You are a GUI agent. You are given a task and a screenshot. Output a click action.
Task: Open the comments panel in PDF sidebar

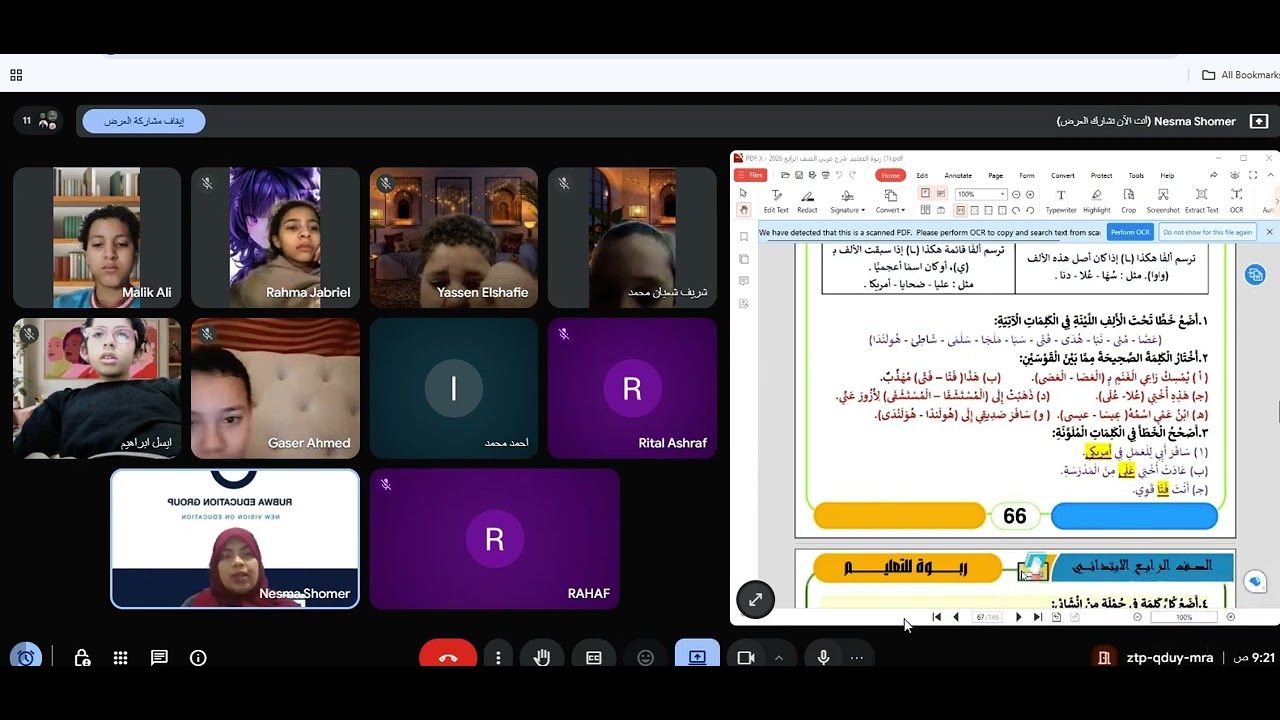[743, 281]
